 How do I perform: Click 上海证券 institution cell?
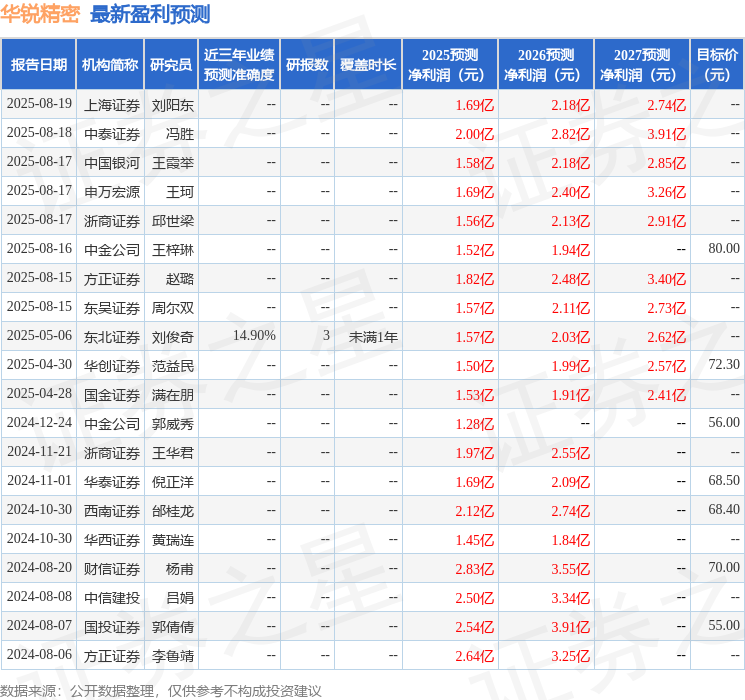pos(112,105)
